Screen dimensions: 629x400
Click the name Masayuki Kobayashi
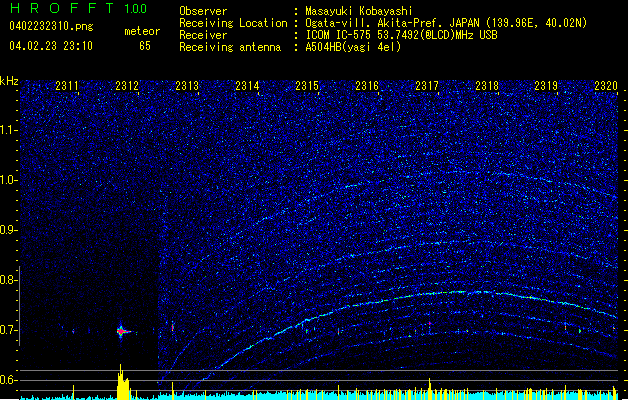coord(359,11)
